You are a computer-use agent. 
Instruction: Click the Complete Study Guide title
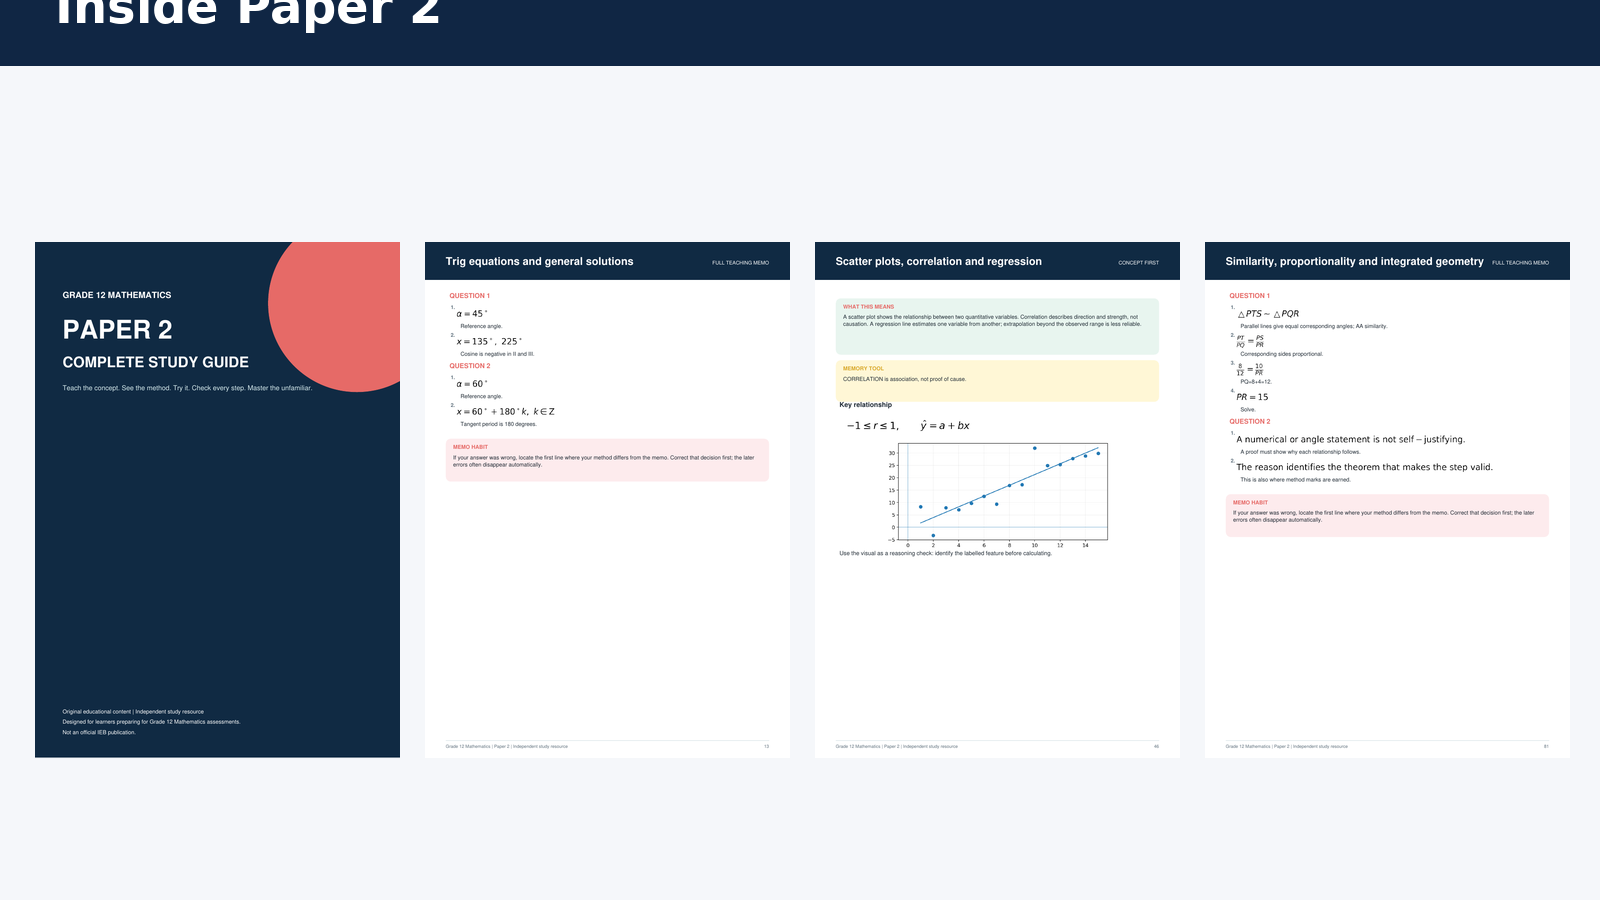click(x=156, y=362)
